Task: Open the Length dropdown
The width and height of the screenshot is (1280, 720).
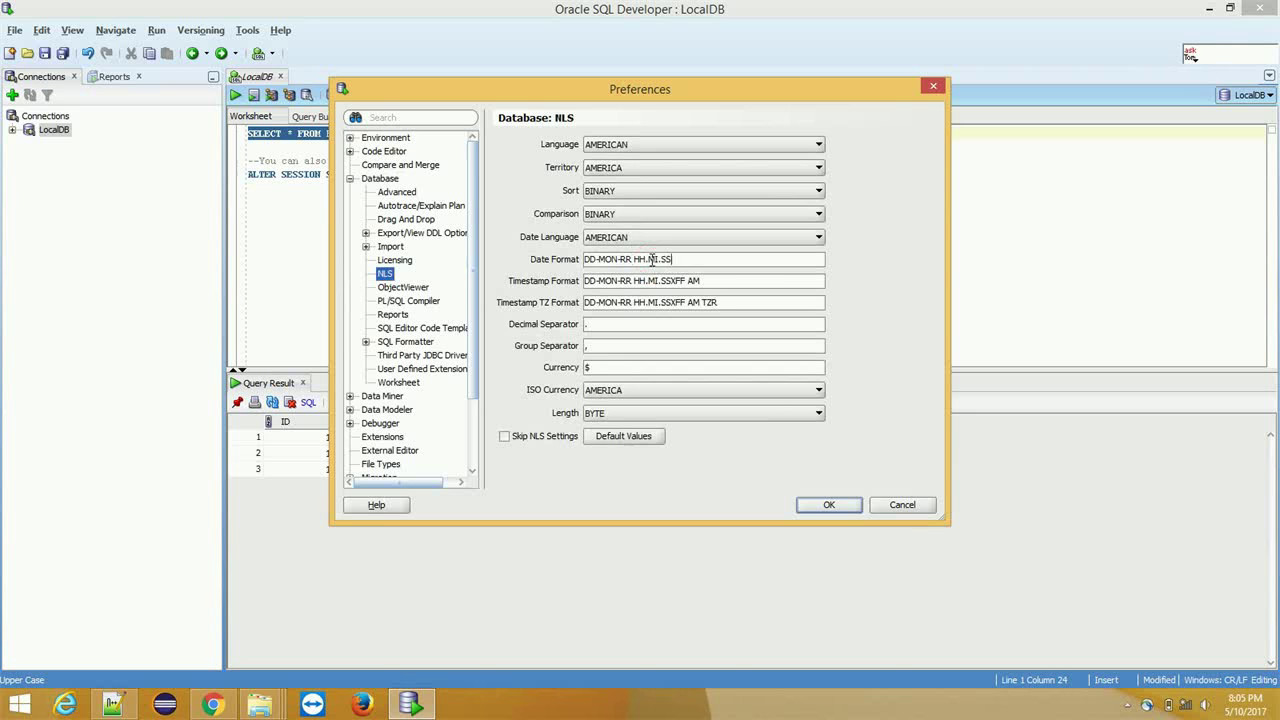Action: tap(819, 413)
